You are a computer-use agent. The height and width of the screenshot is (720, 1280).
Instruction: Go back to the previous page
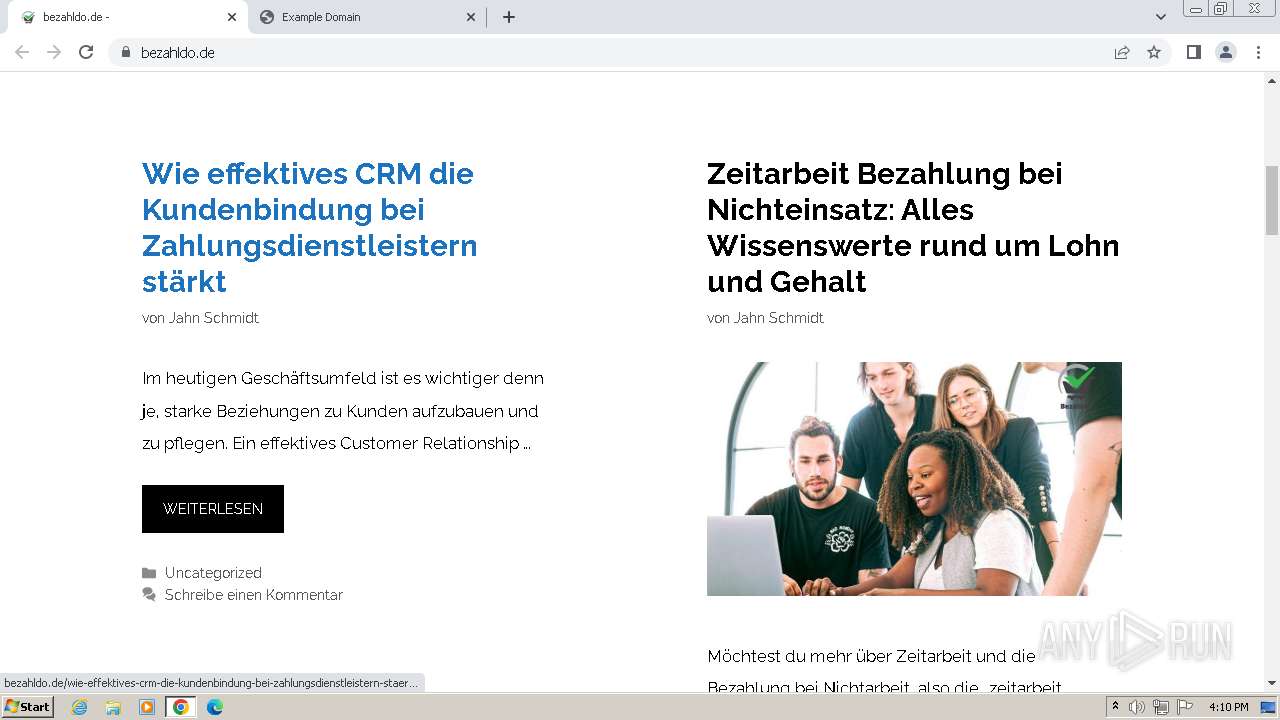tap(22, 52)
